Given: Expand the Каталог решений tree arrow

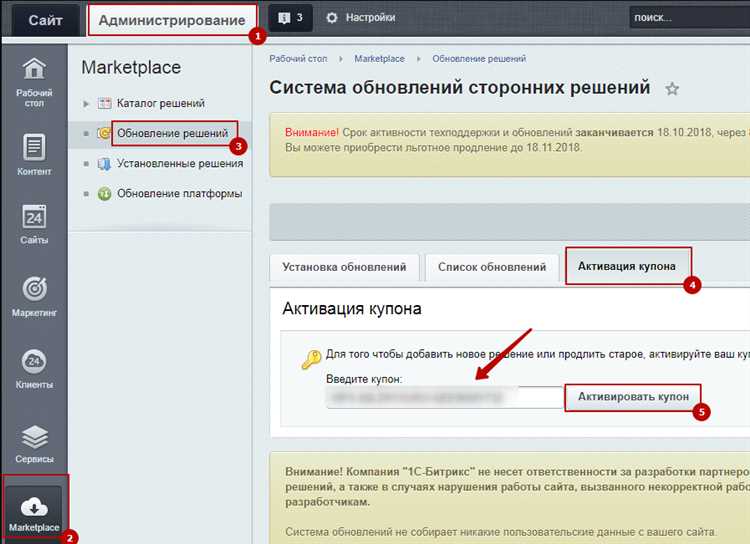Looking at the screenshot, I should 86,103.
